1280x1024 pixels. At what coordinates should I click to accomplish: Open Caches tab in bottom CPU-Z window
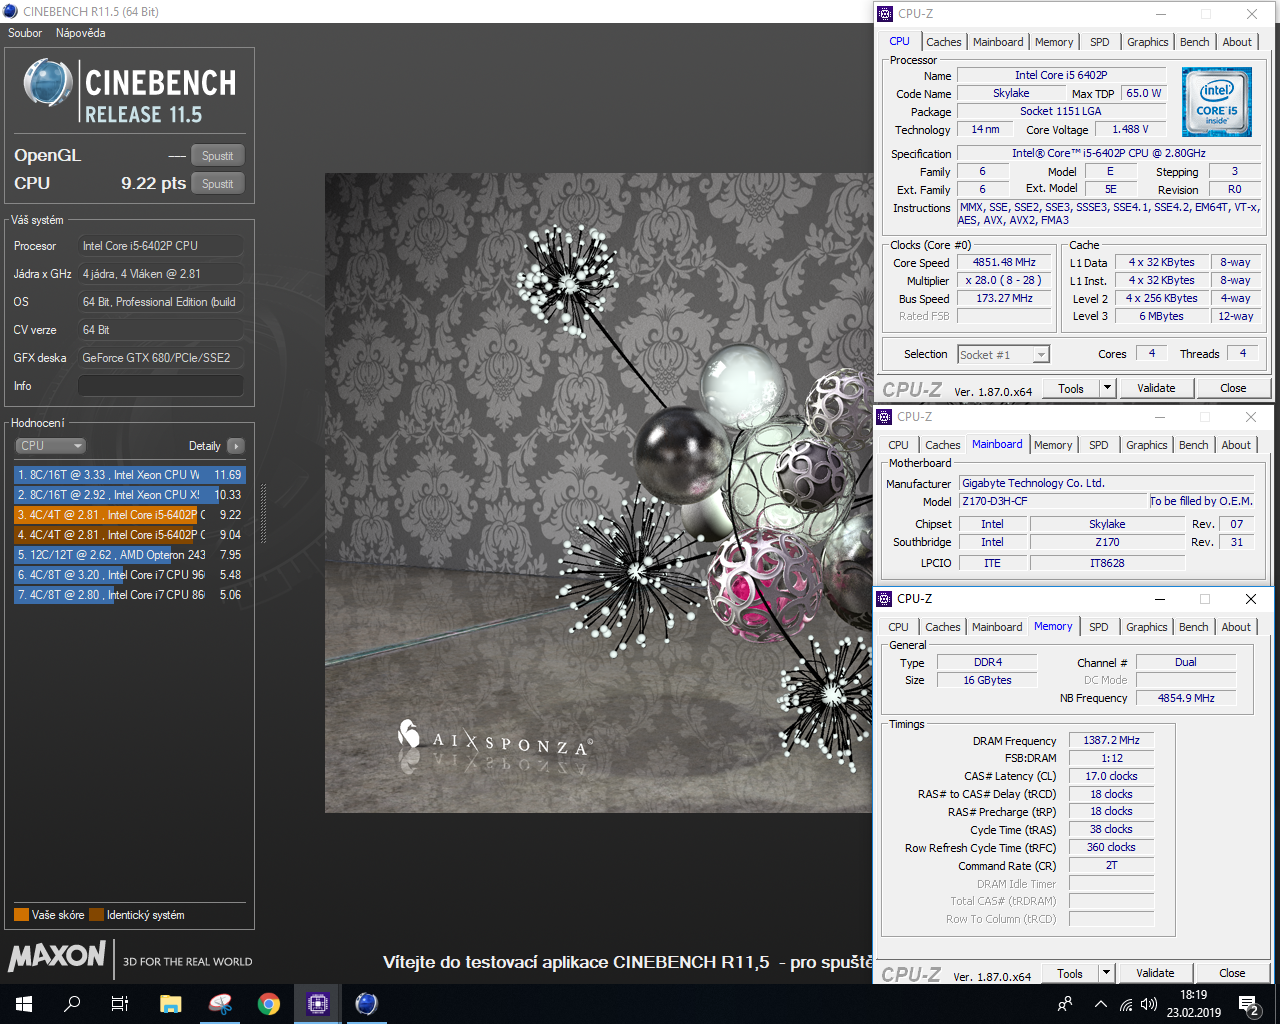click(x=942, y=627)
